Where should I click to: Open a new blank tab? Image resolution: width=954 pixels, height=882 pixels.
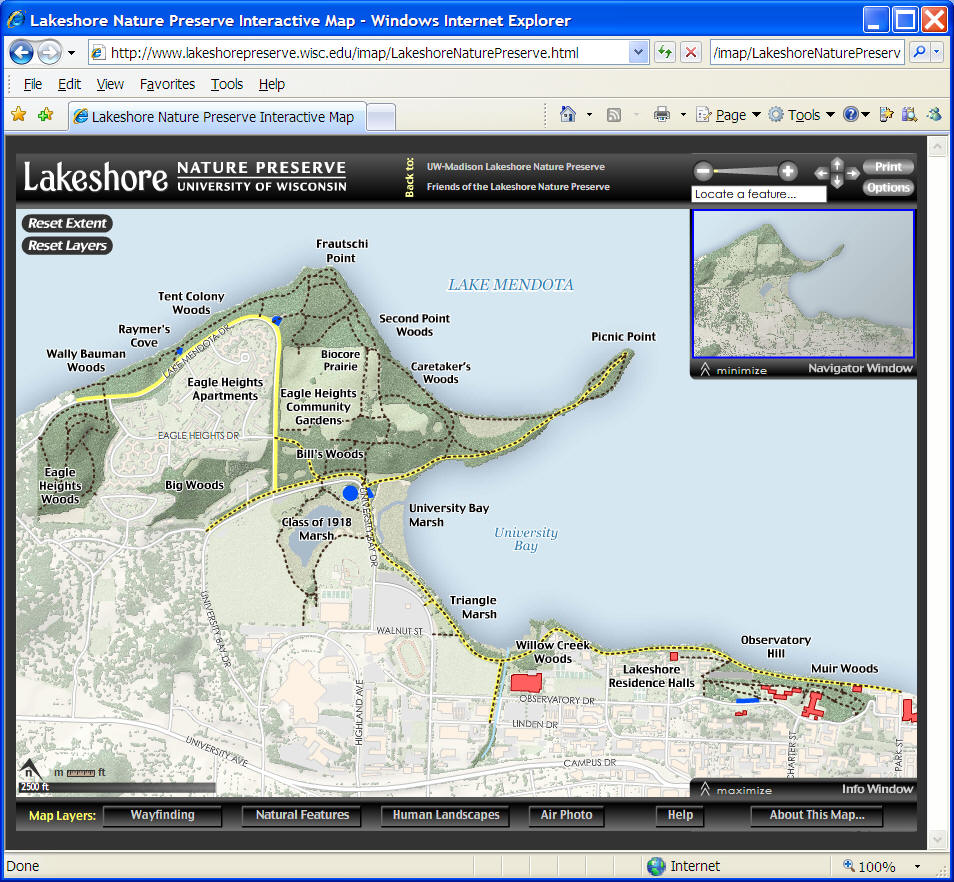point(381,117)
